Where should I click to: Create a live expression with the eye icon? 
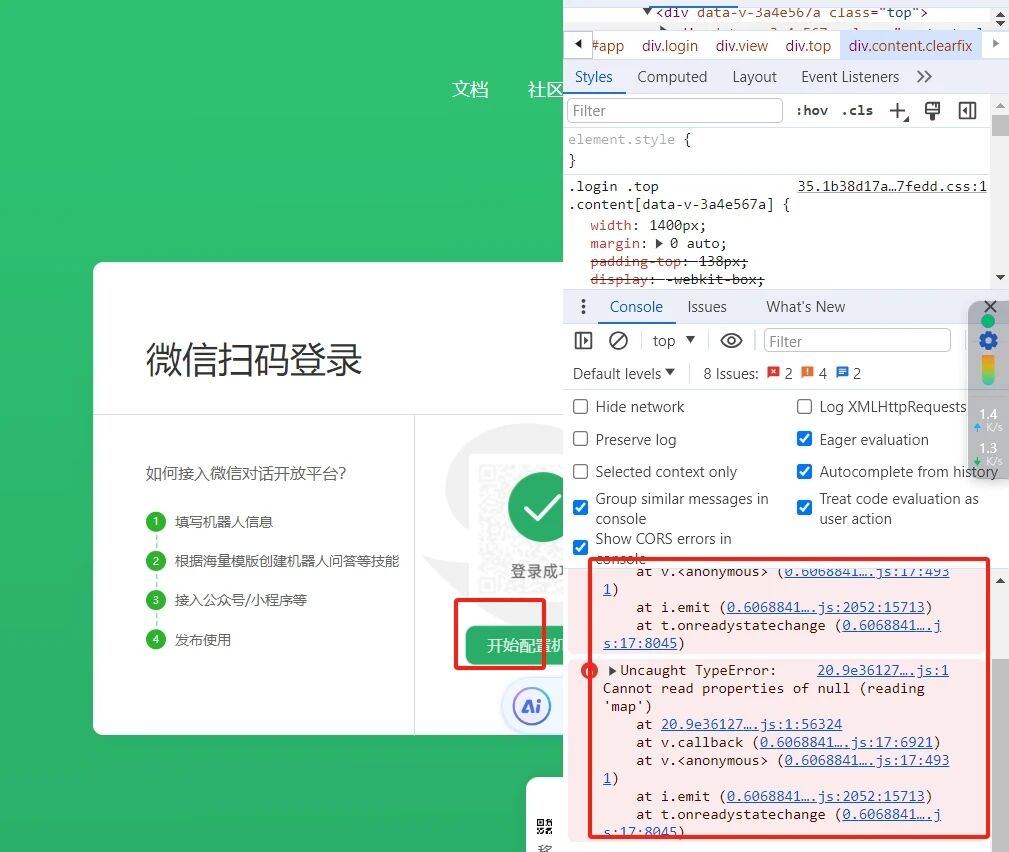click(x=731, y=340)
